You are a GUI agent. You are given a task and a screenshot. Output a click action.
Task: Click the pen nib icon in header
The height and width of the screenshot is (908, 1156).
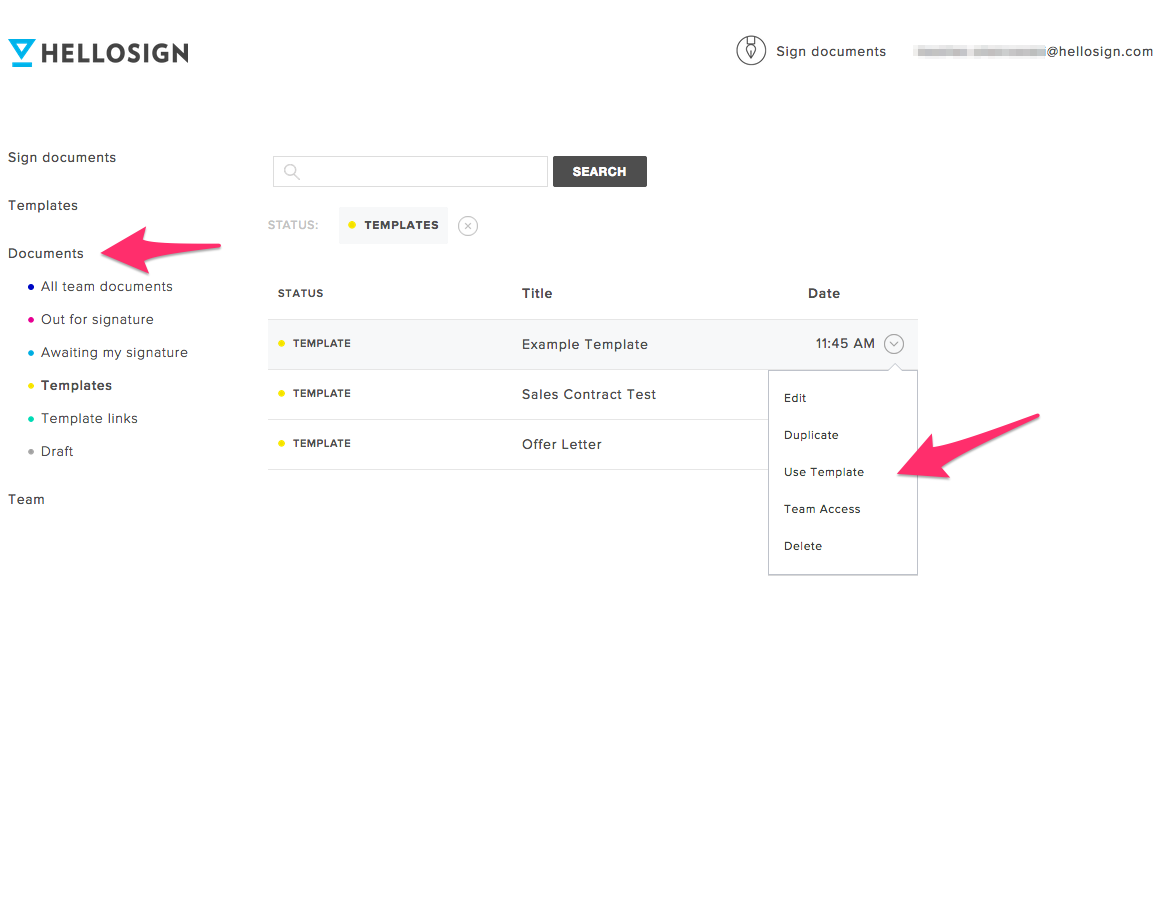tap(751, 50)
